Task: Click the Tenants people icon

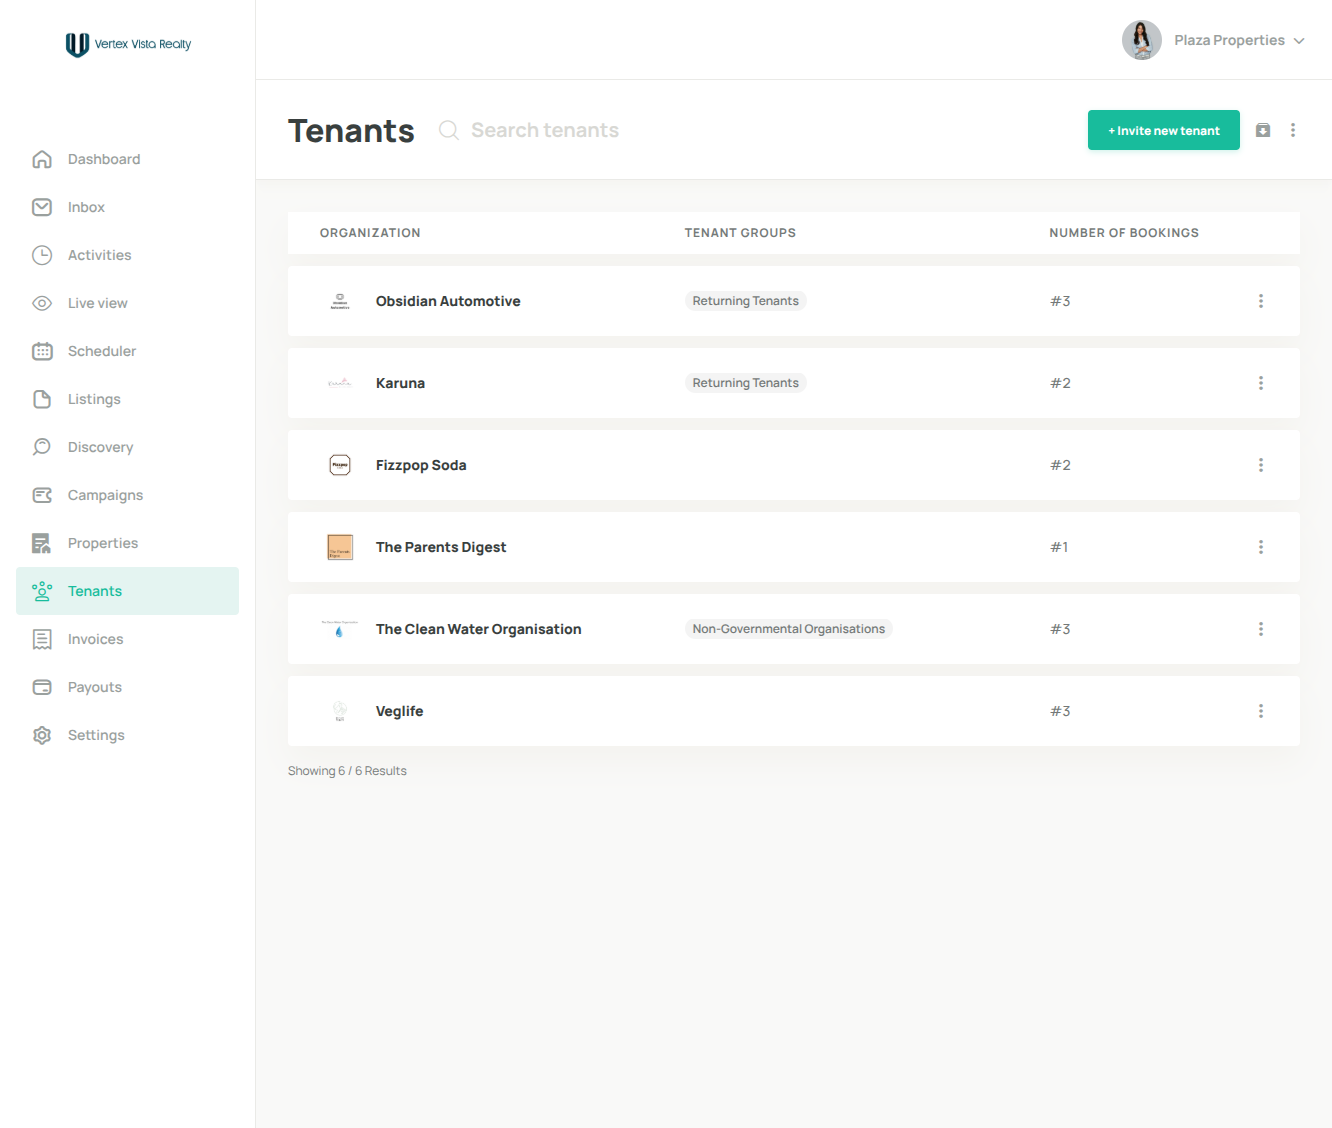Action: (42, 591)
